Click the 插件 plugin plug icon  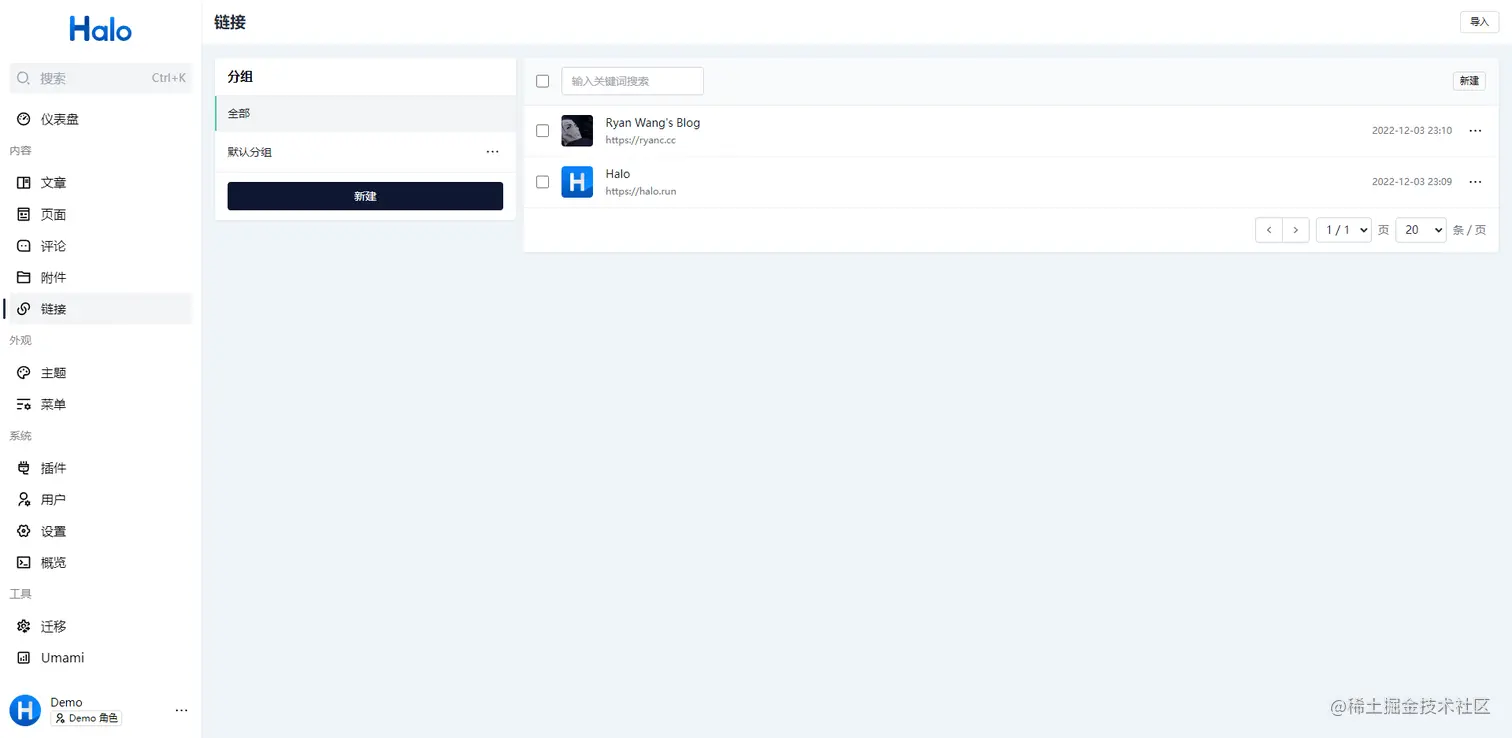tap(24, 468)
